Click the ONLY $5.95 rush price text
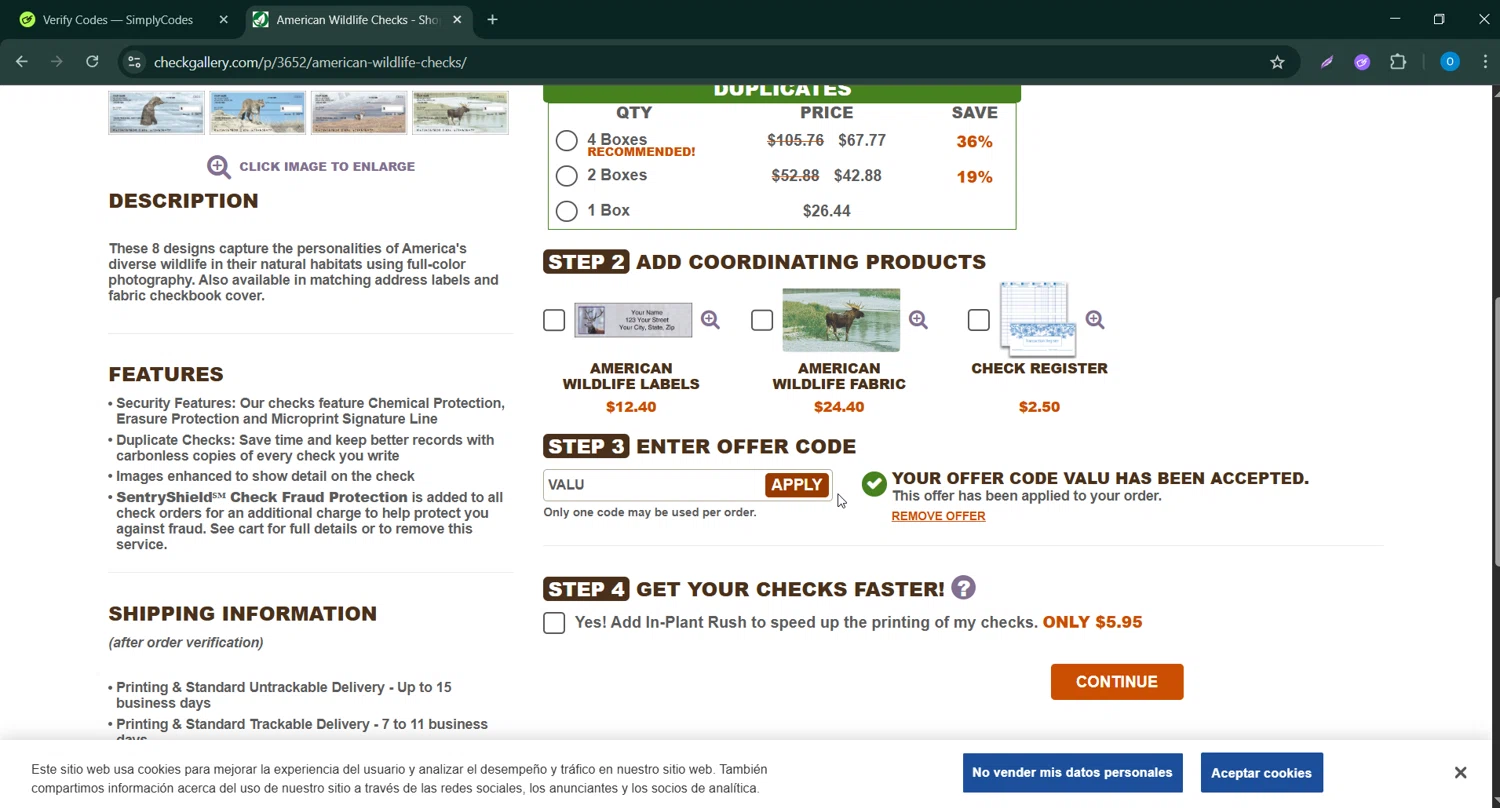The height and width of the screenshot is (808, 1500). click(x=1092, y=622)
